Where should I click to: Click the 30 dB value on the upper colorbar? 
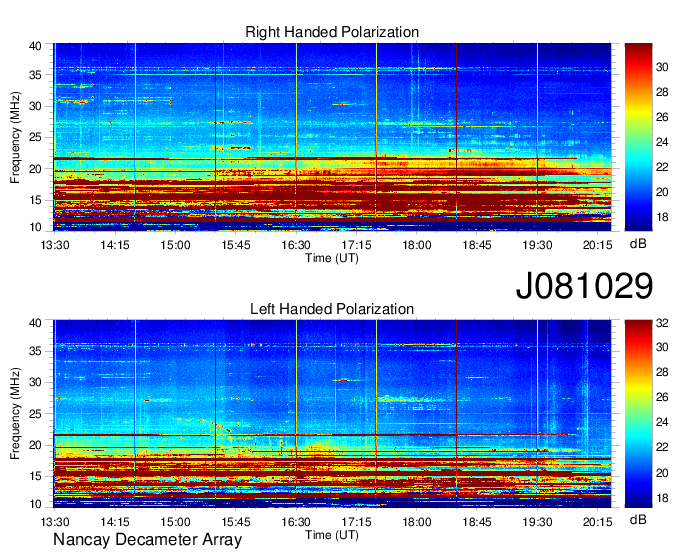662,67
